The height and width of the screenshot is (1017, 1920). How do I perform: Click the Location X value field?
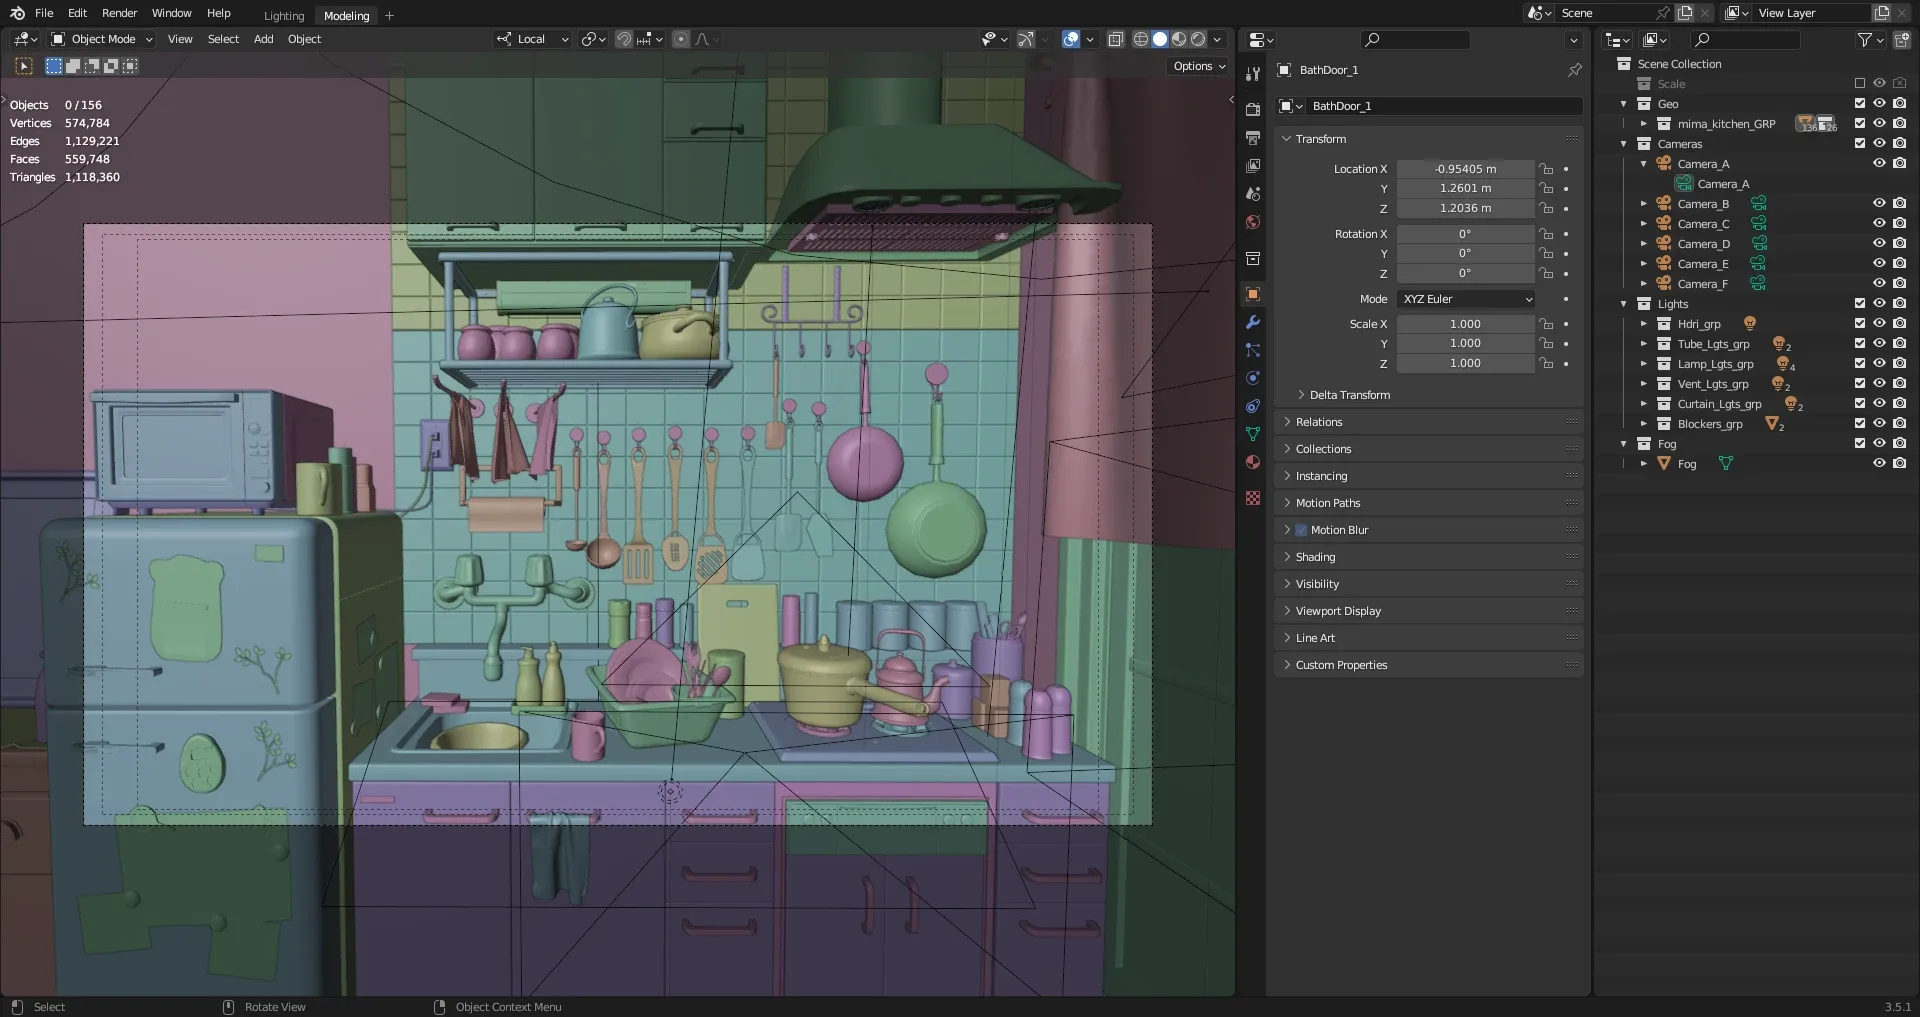[1465, 169]
